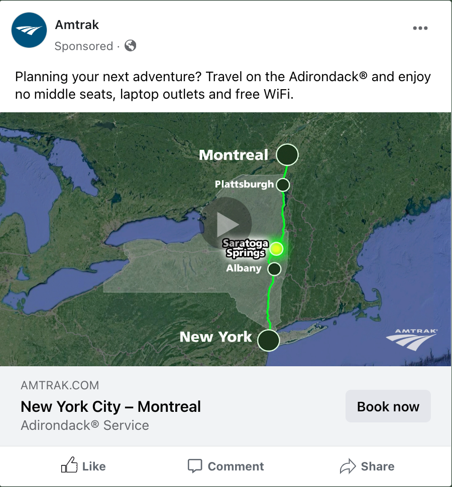This screenshot has height=487, width=452.
Task: Click the New York station marker
Action: coord(268,340)
